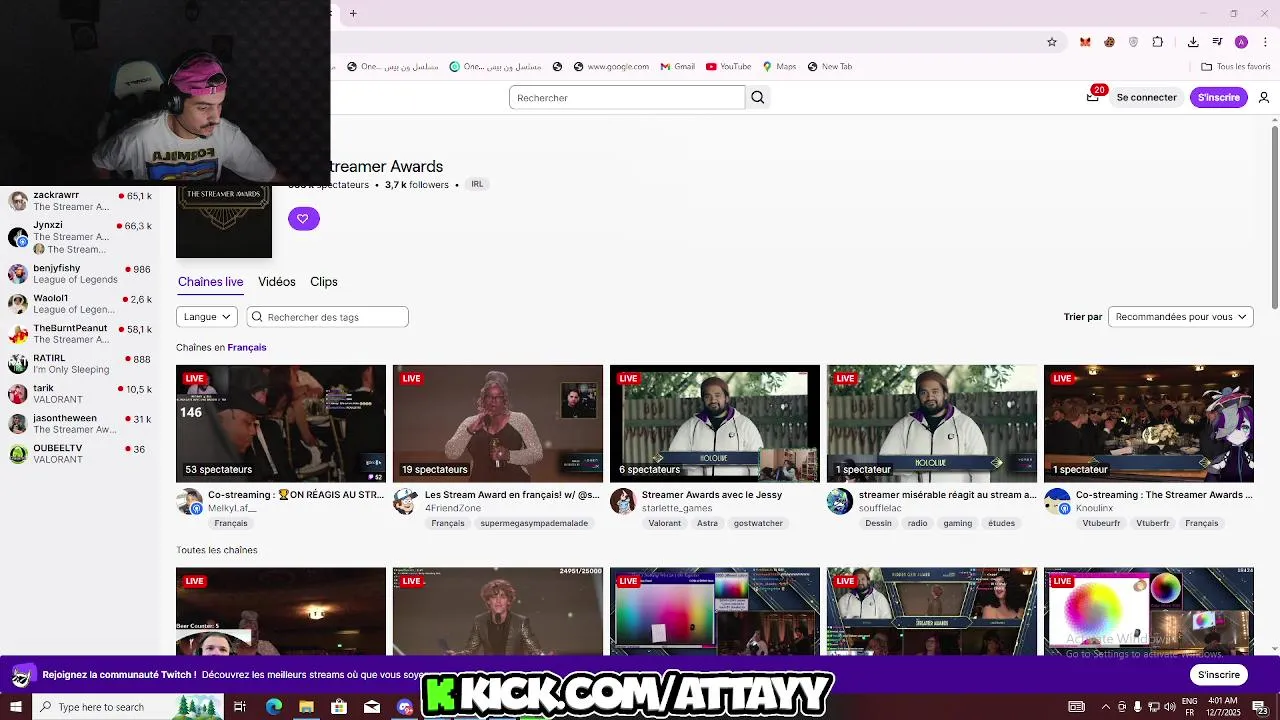
Task: Open the 19 spectateurs stream thumbnail
Action: (x=498, y=424)
